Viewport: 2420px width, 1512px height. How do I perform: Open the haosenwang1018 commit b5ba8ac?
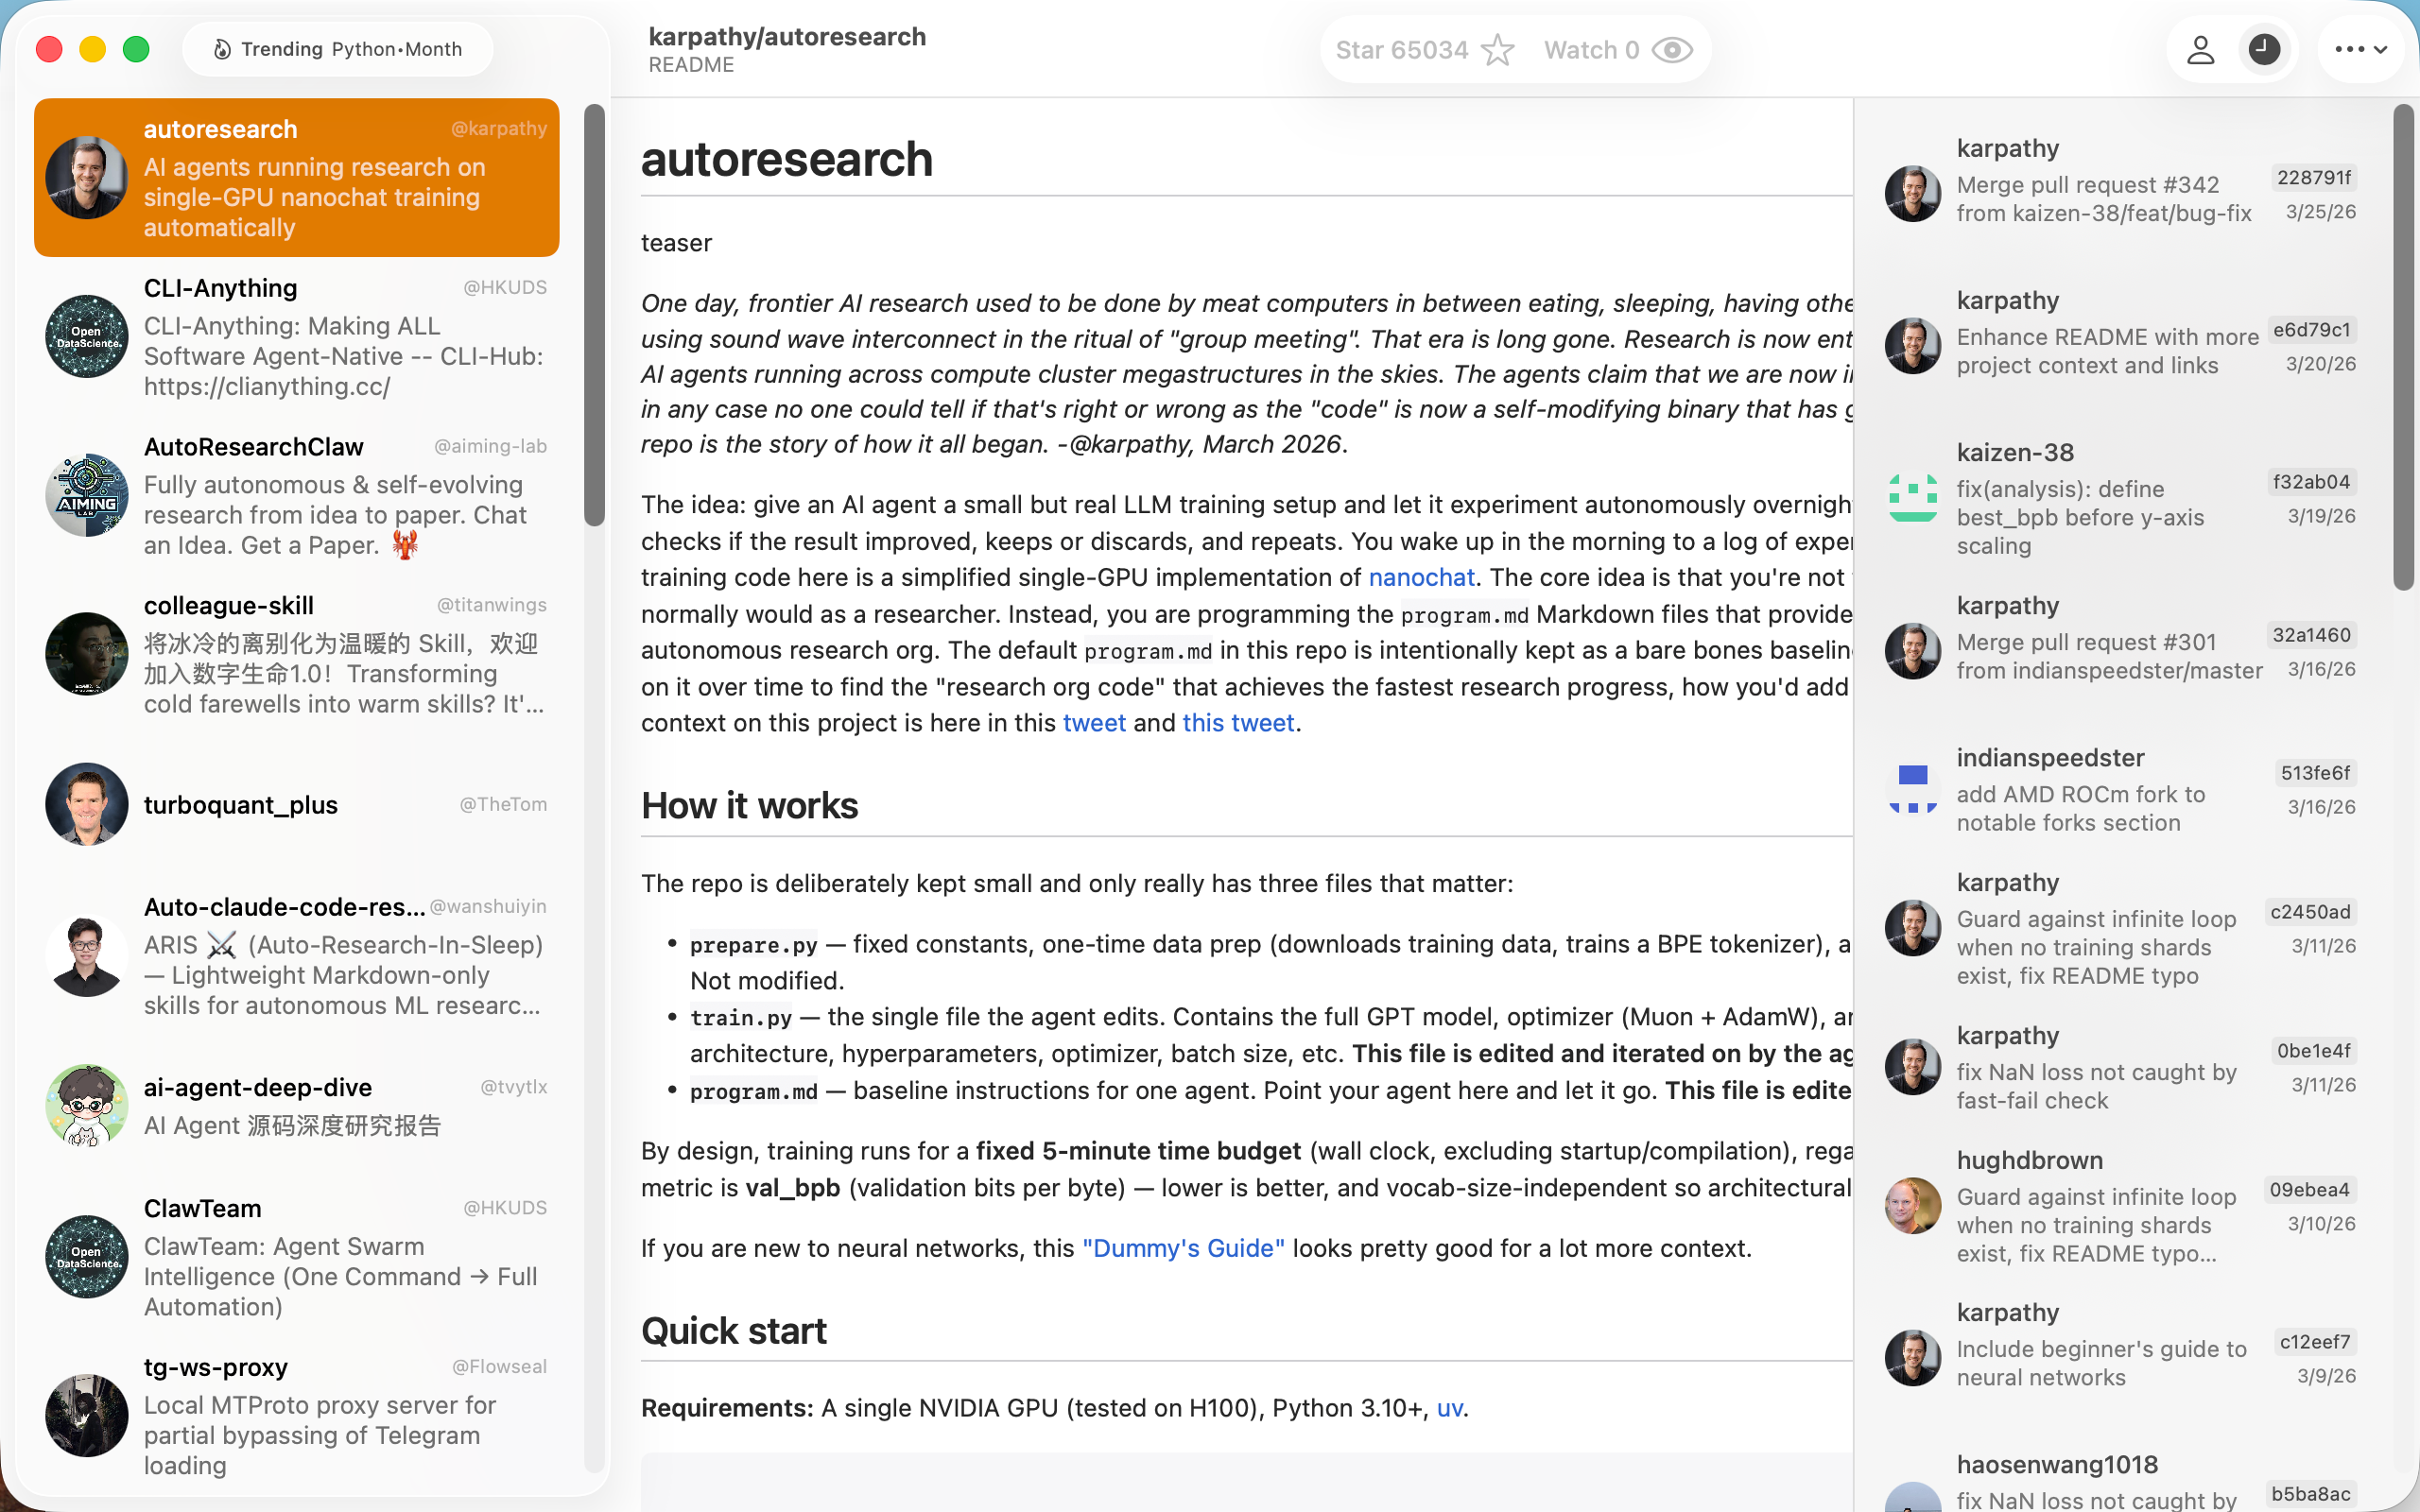click(2120, 1482)
